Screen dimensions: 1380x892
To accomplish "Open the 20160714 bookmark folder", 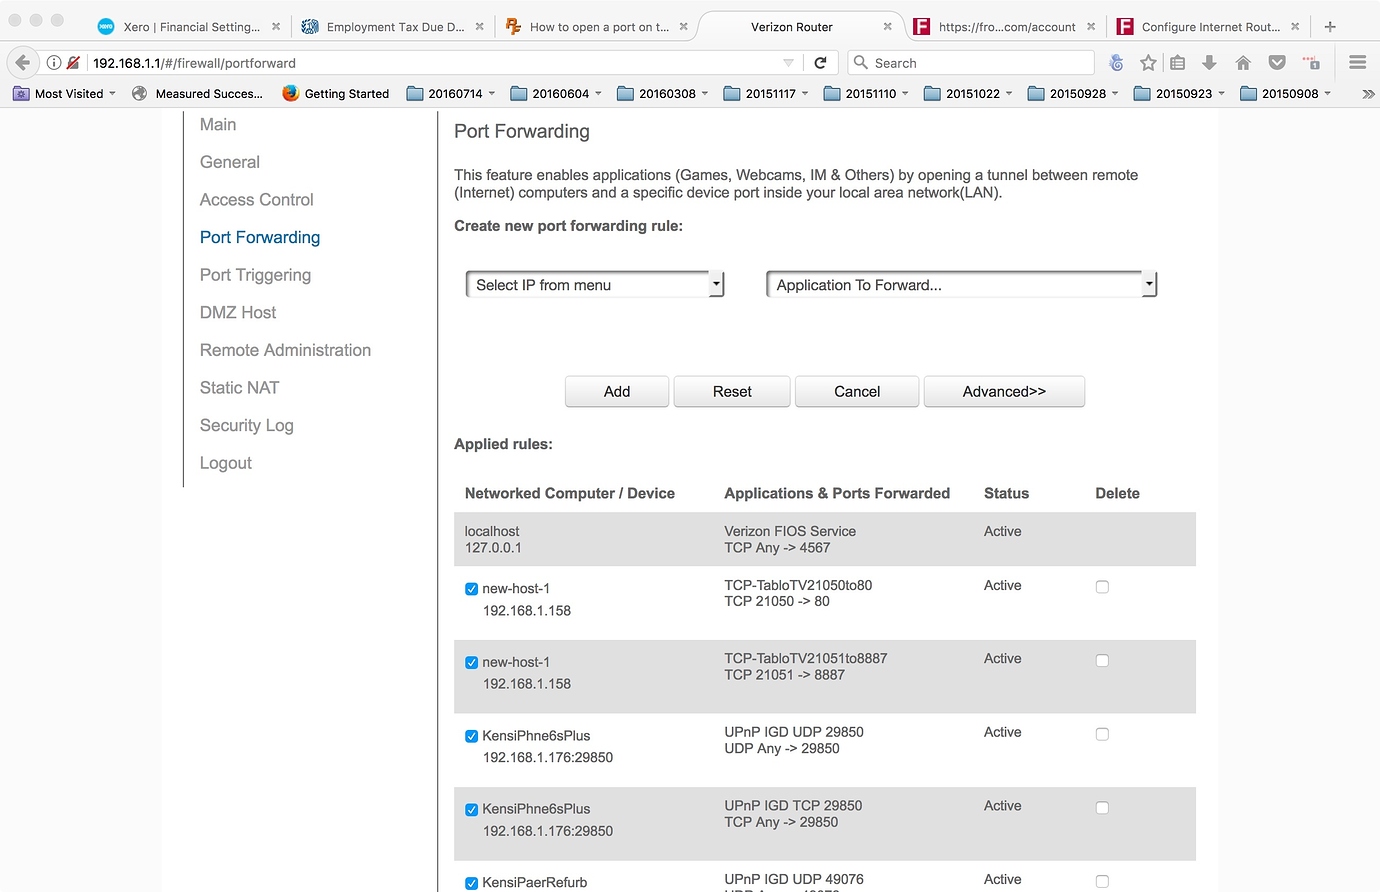I will (451, 94).
